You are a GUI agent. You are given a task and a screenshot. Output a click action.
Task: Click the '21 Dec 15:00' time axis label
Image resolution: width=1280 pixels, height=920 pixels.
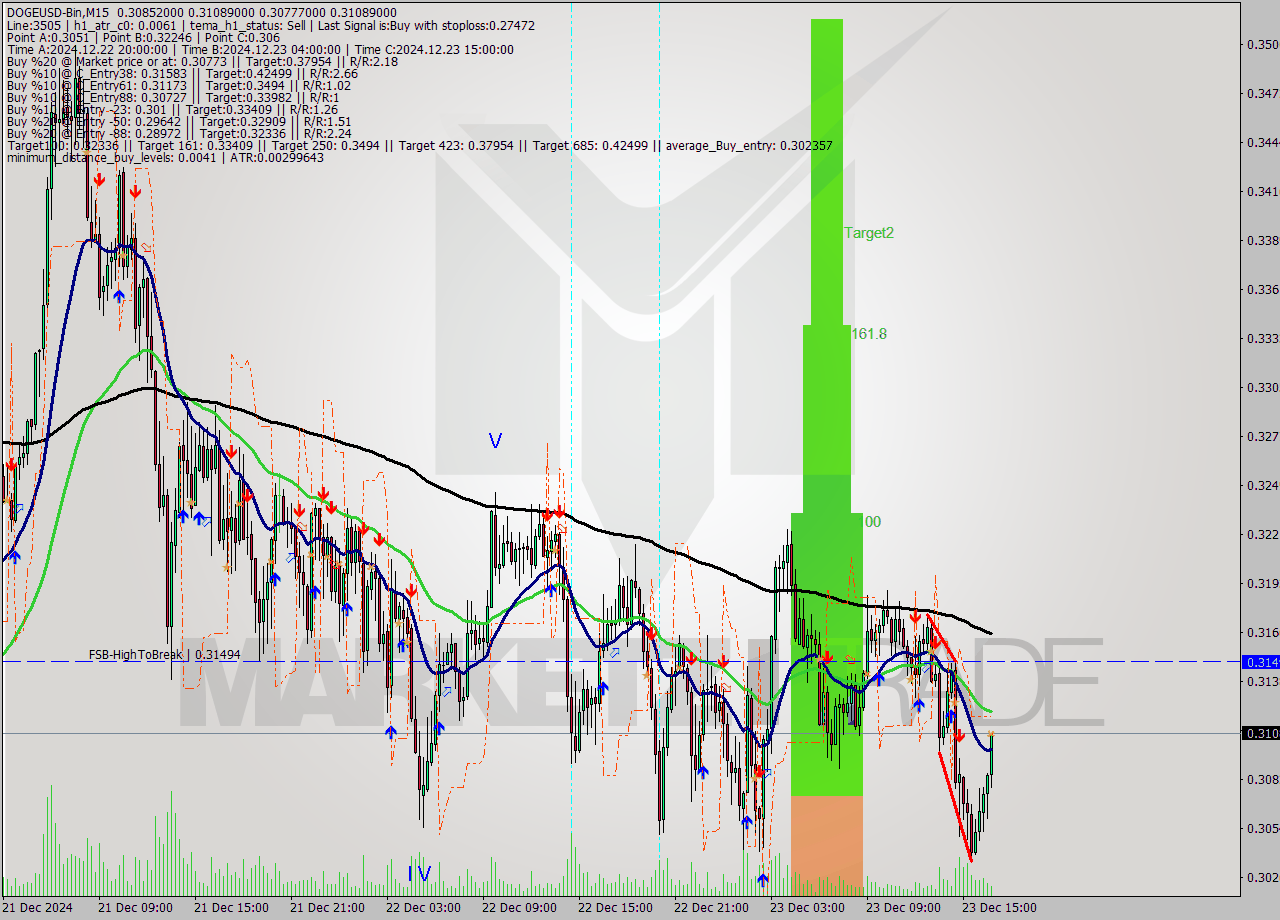click(231, 908)
